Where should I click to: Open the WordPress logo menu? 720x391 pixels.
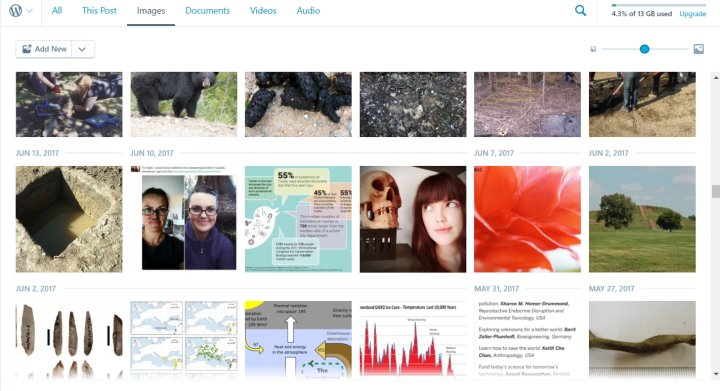(16, 11)
